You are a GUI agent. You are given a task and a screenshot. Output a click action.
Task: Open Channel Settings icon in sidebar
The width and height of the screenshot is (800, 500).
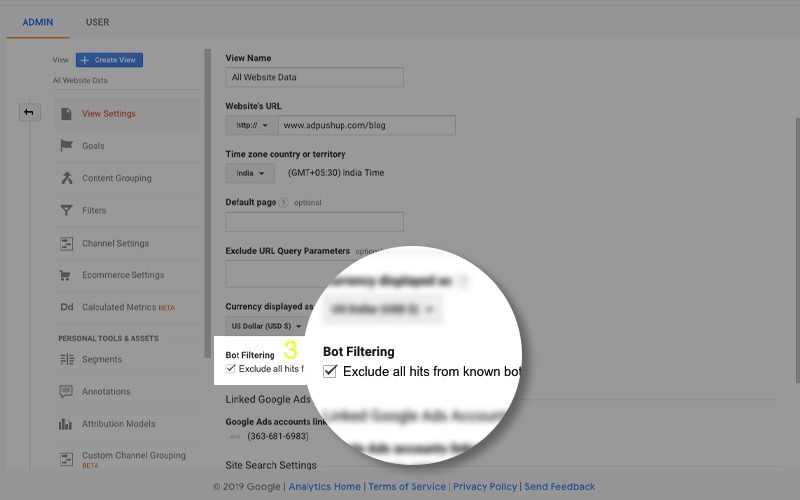[x=67, y=243]
